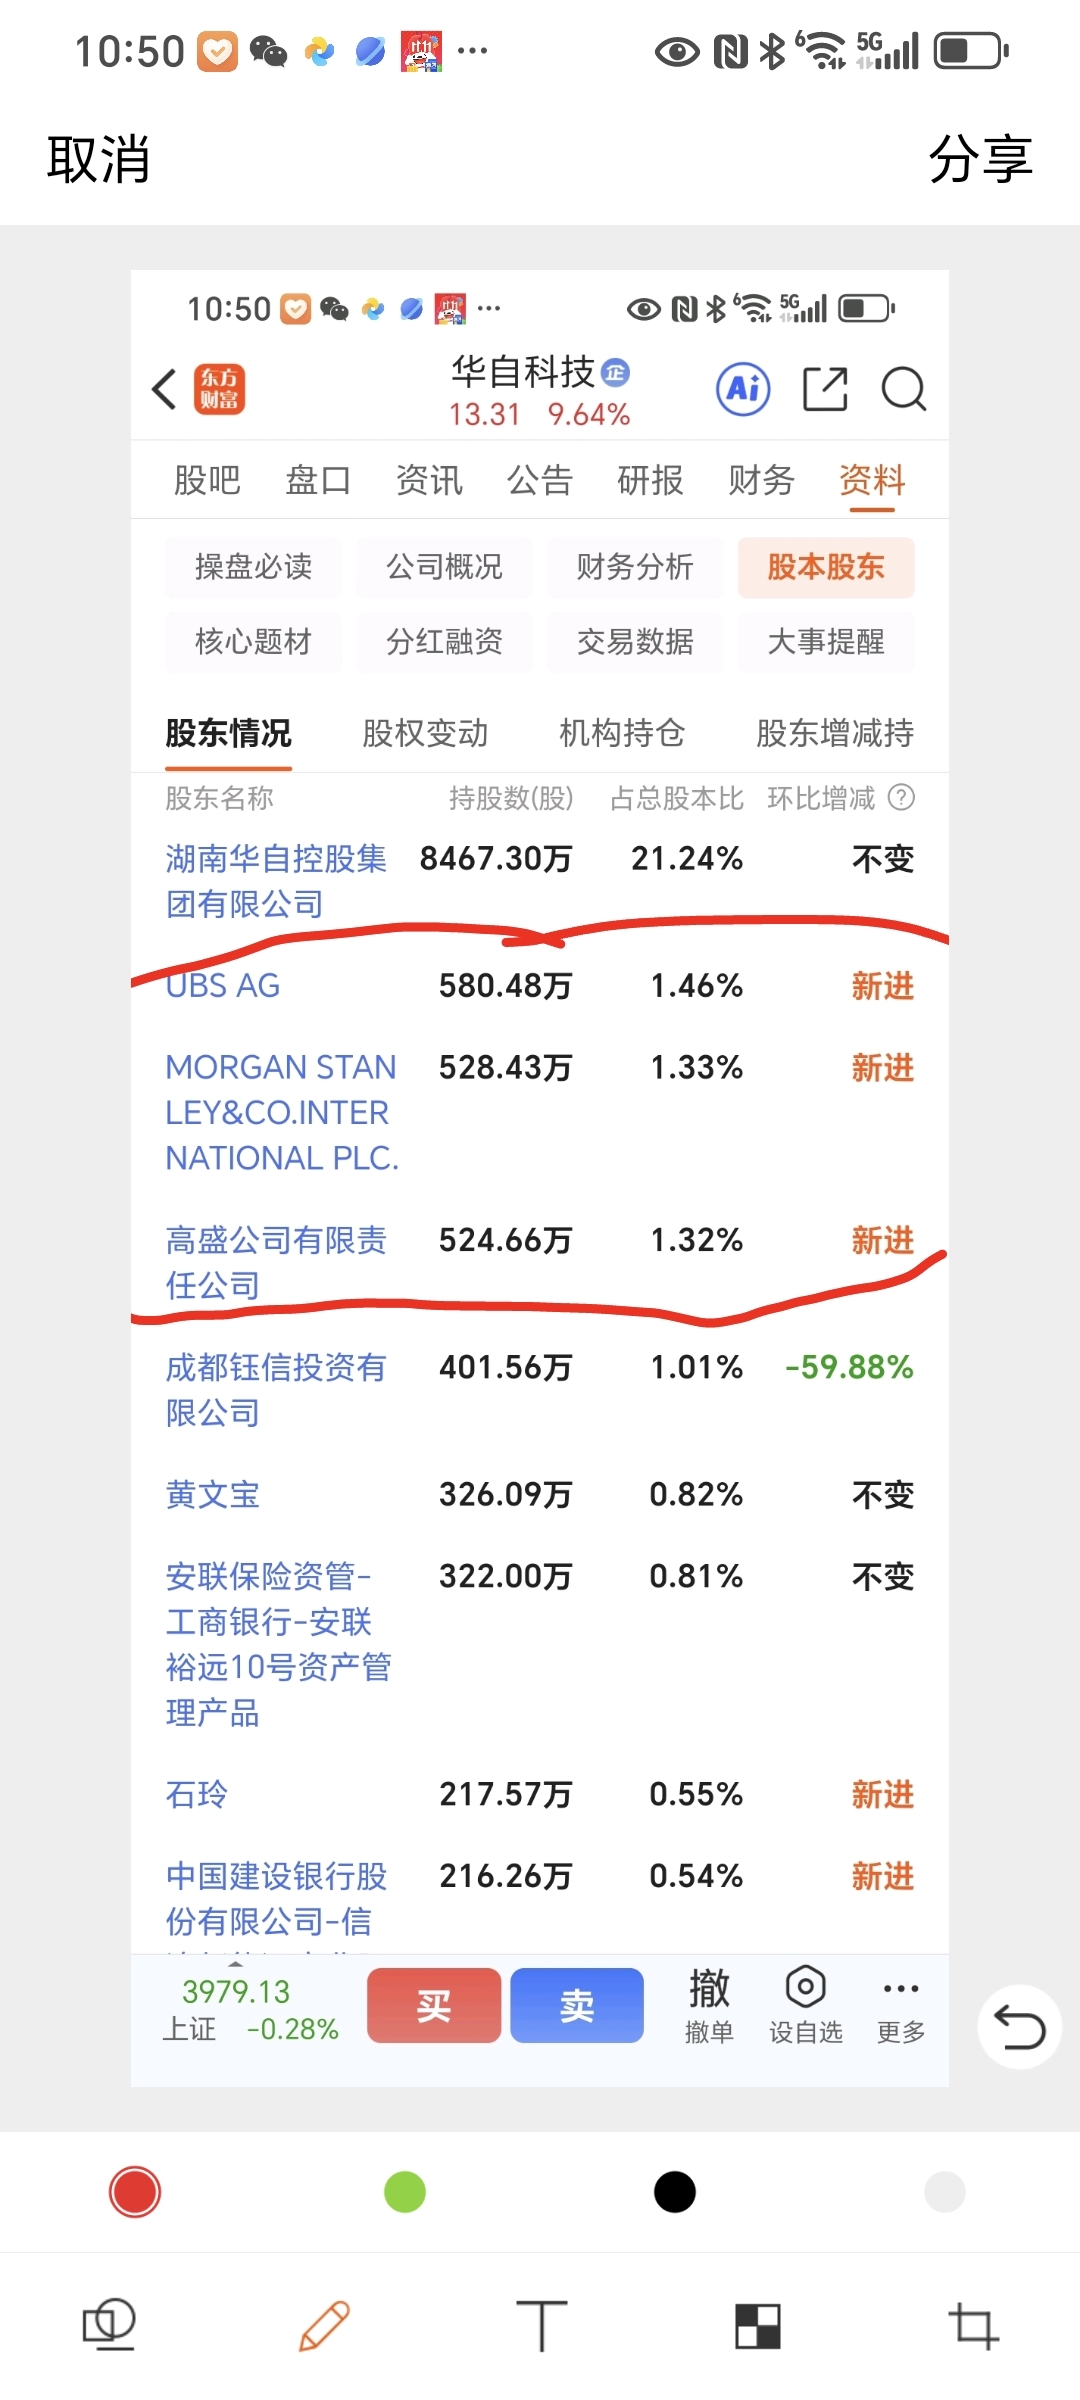Image resolution: width=1080 pixels, height=2400 pixels.
Task: Open the shapes tool in bottom toolbar
Action: pos(108,2325)
